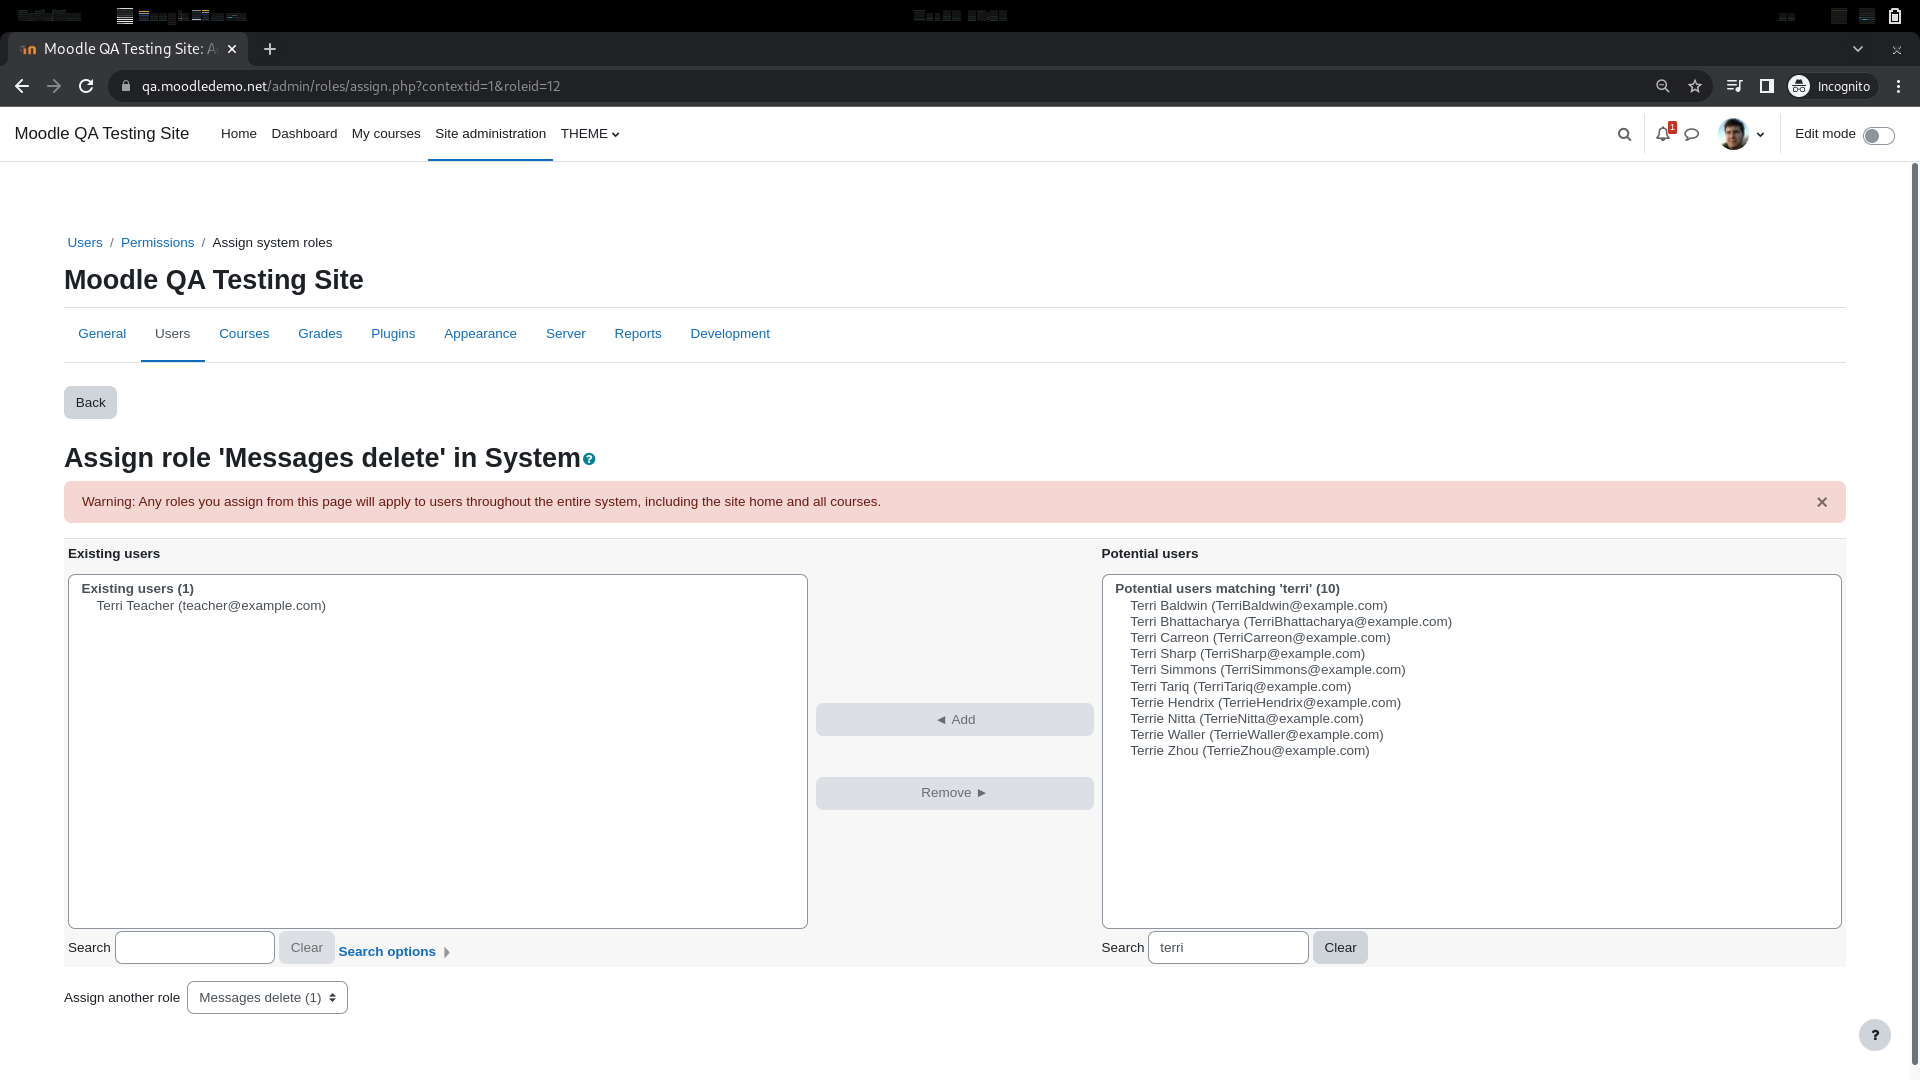
Task: Switch to the Reports tab
Action: click(x=638, y=334)
